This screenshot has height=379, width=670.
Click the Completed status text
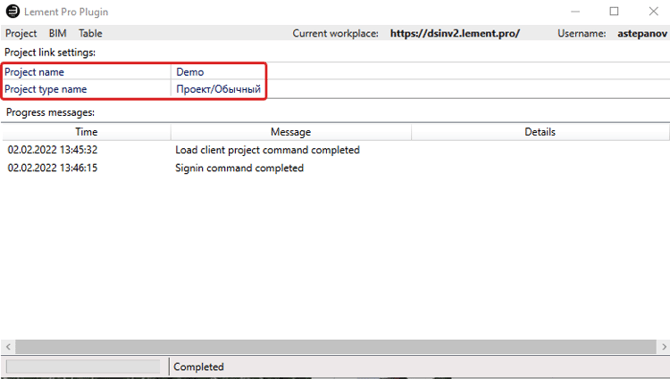click(199, 367)
